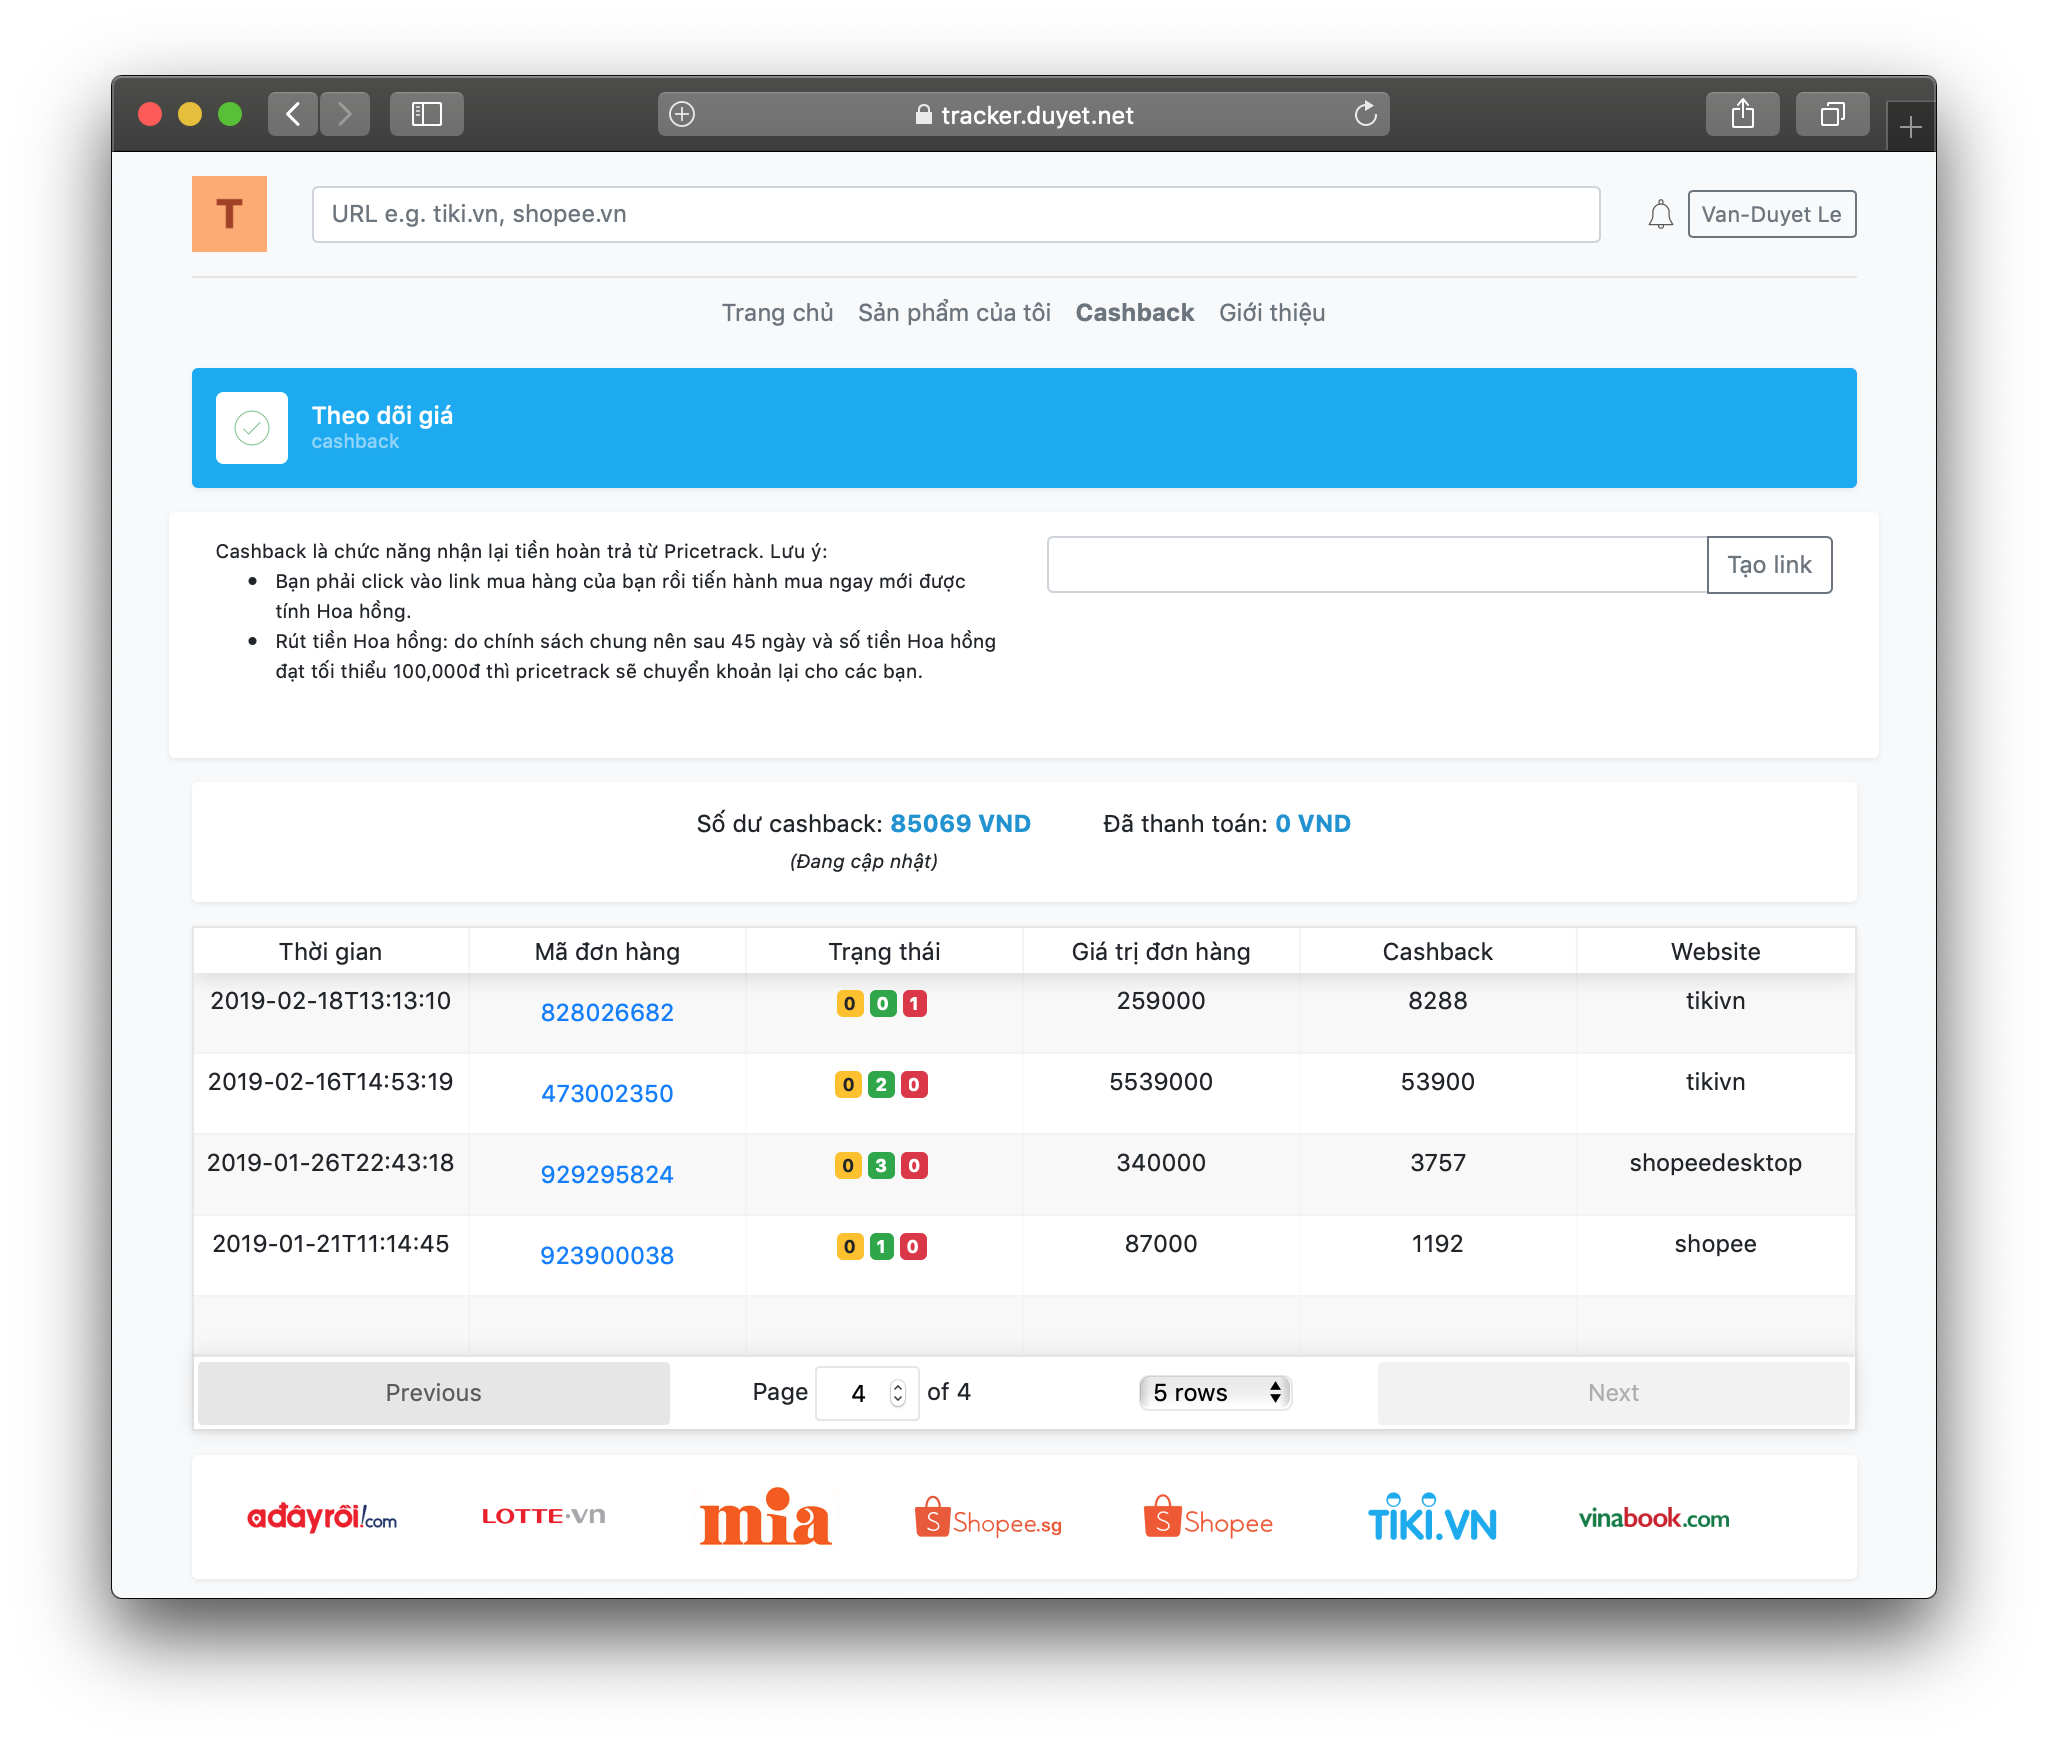Click the URL search input field

[x=955, y=214]
